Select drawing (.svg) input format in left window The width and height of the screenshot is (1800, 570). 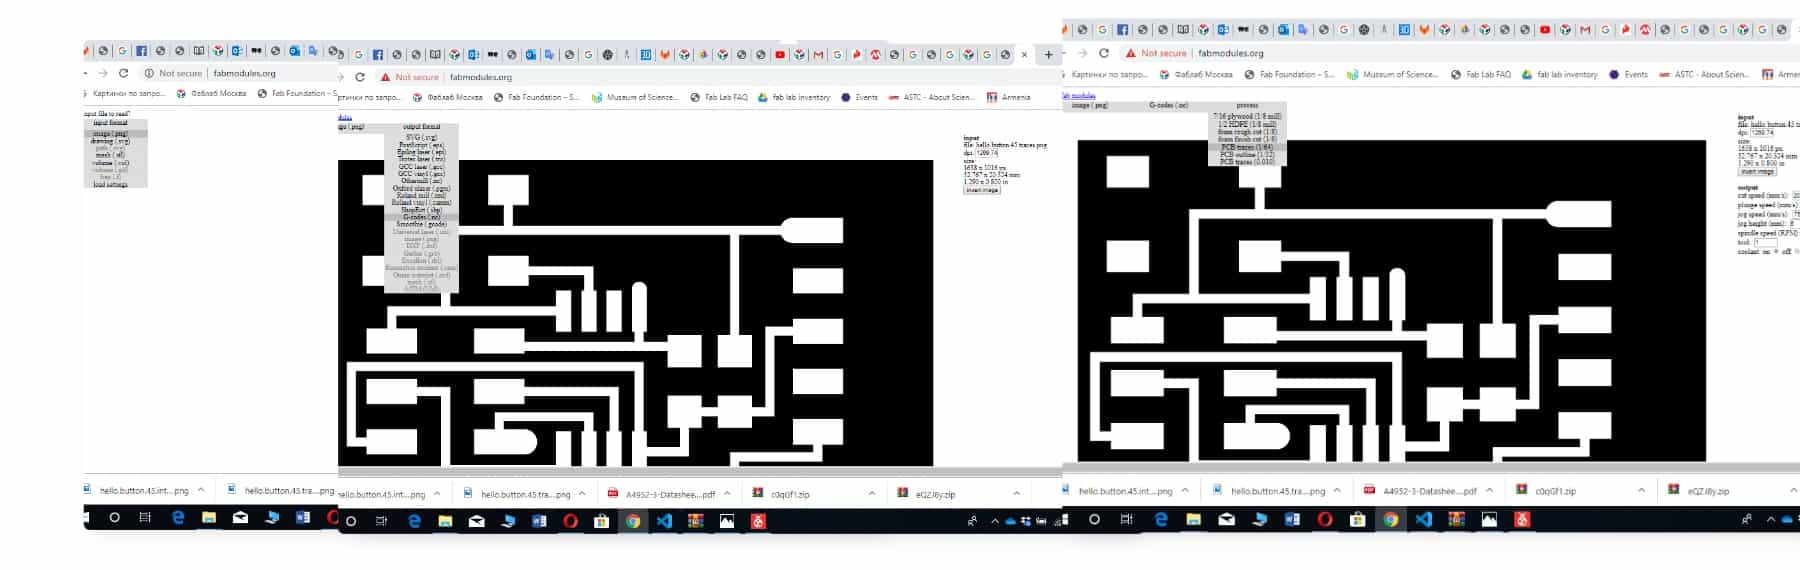tap(111, 141)
